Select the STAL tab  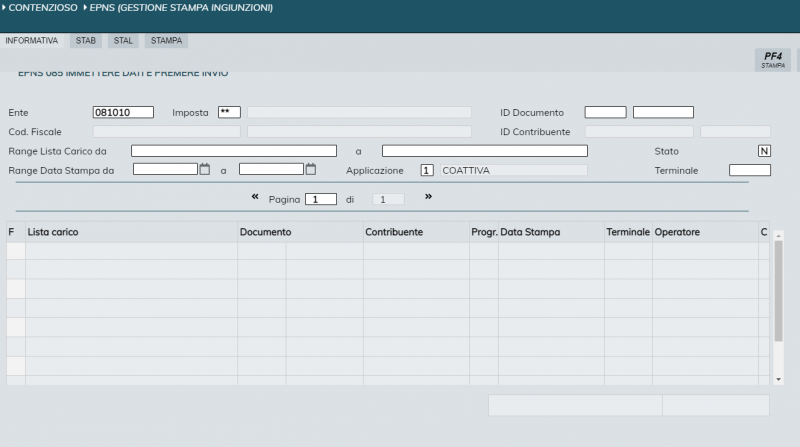123,41
